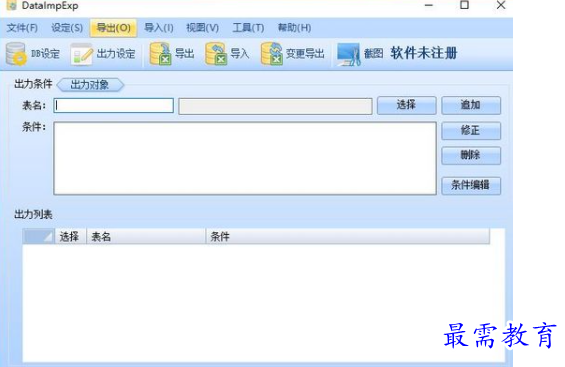This screenshot has width=565, height=367.
Task: Open the 工具(T) menu
Action: [248, 28]
